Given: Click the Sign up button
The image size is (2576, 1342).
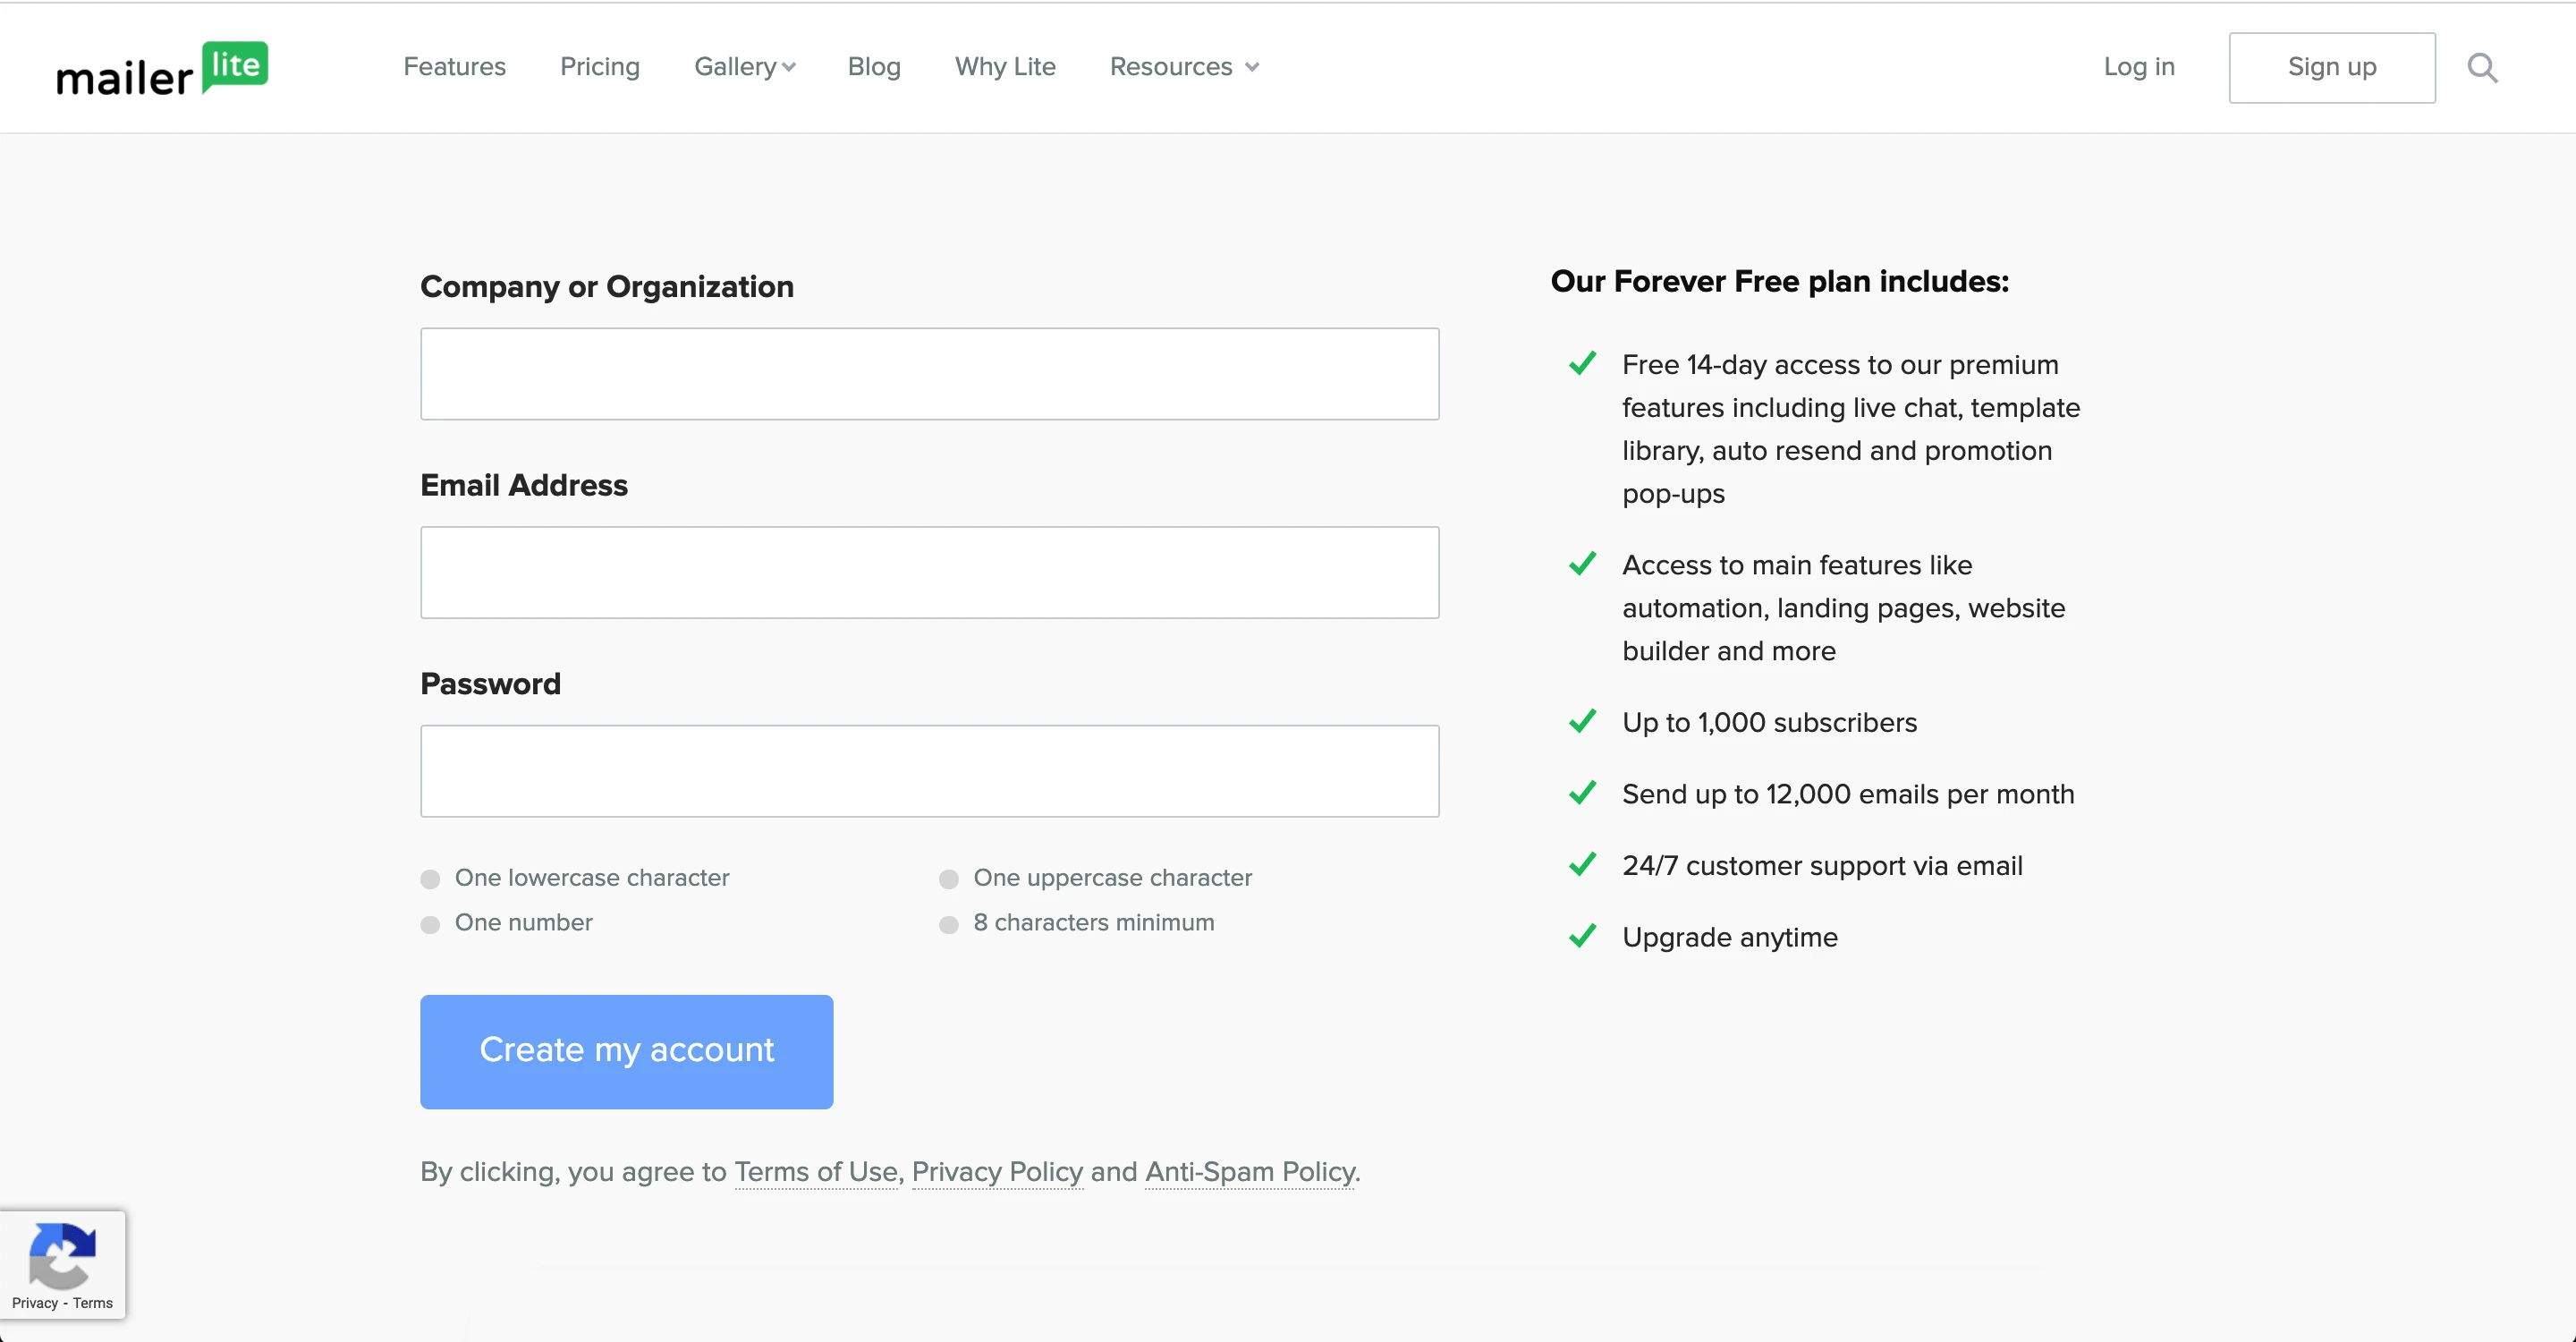Looking at the screenshot, I should [x=2331, y=67].
